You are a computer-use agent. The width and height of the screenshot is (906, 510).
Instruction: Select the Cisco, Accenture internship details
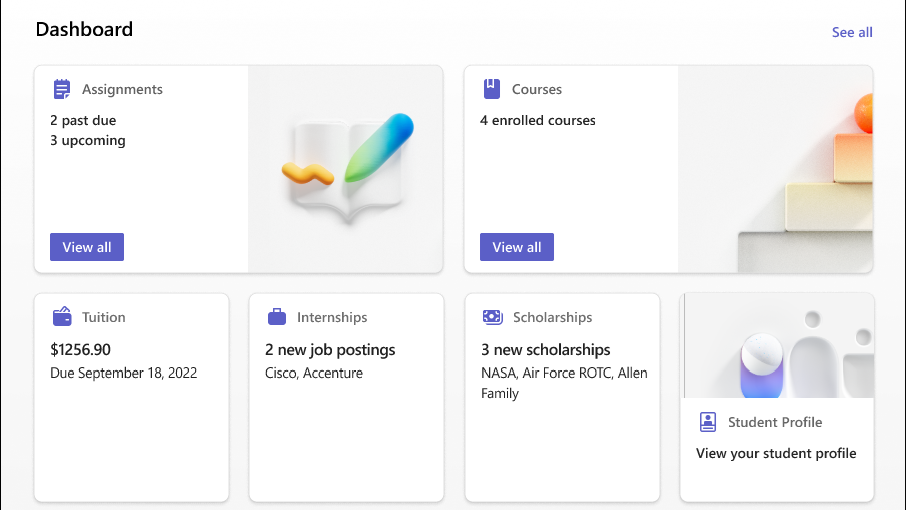pos(314,373)
